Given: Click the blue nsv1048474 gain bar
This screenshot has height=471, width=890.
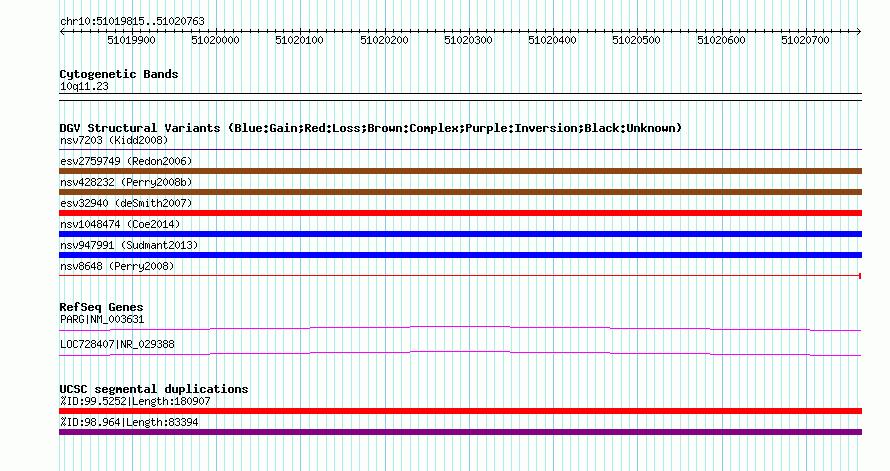Looking at the screenshot, I should click(460, 234).
